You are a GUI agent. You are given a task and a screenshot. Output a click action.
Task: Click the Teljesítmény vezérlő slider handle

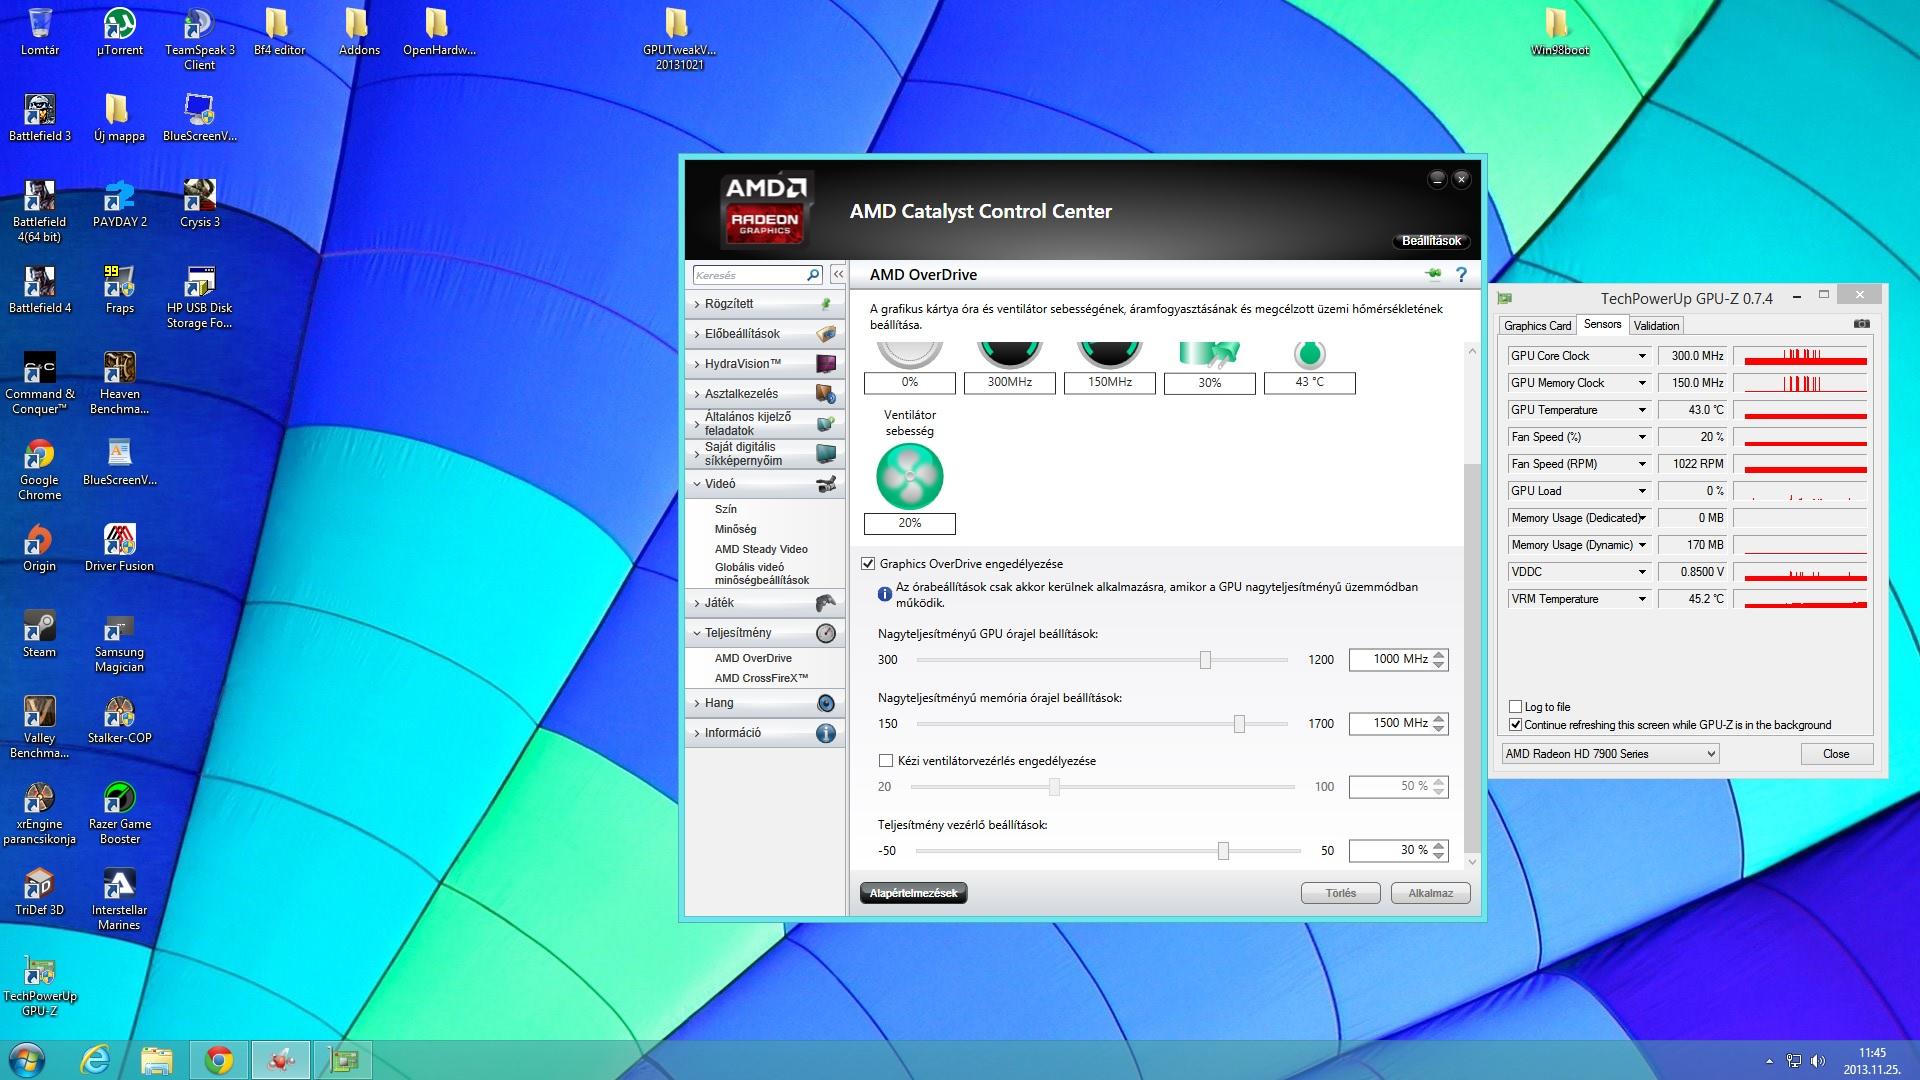[x=1223, y=851]
